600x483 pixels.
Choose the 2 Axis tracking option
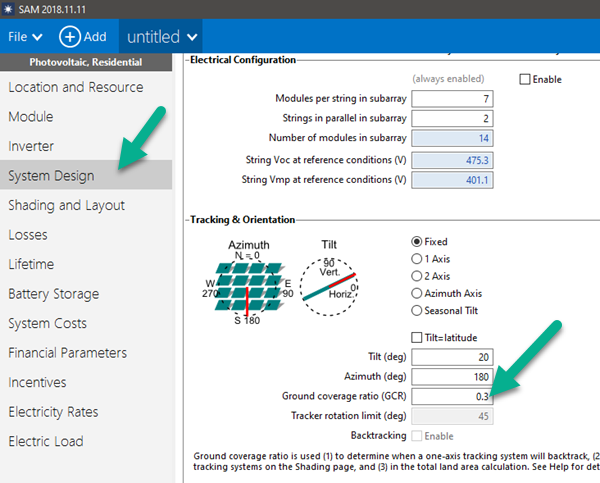(418, 275)
